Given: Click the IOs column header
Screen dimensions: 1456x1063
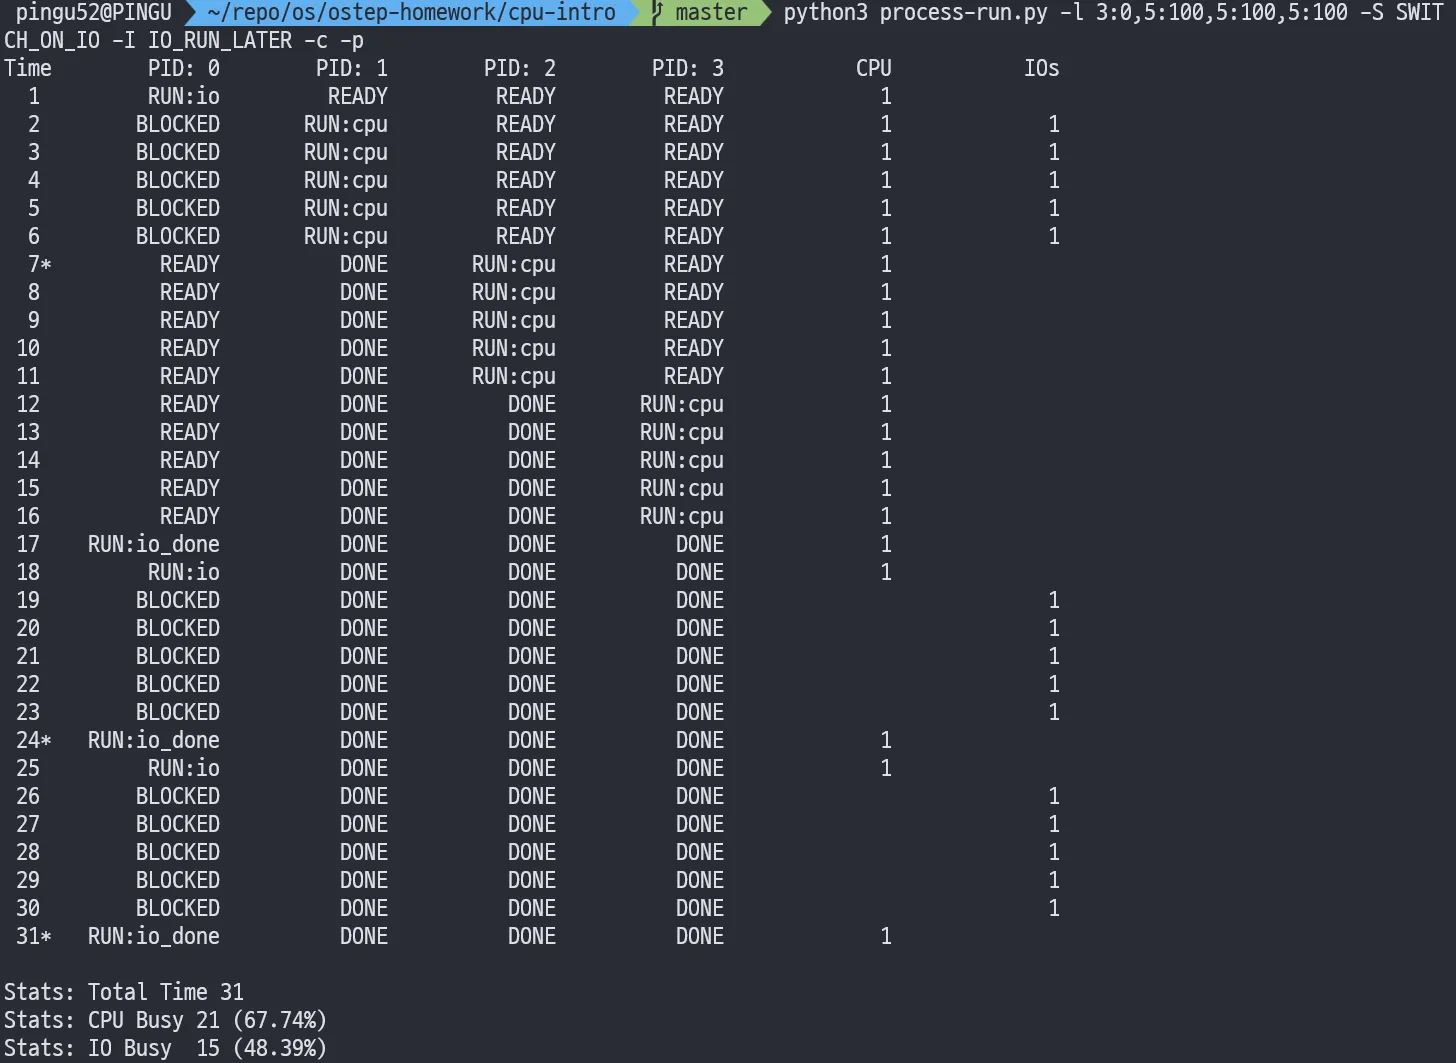Looking at the screenshot, I should click(1042, 68).
